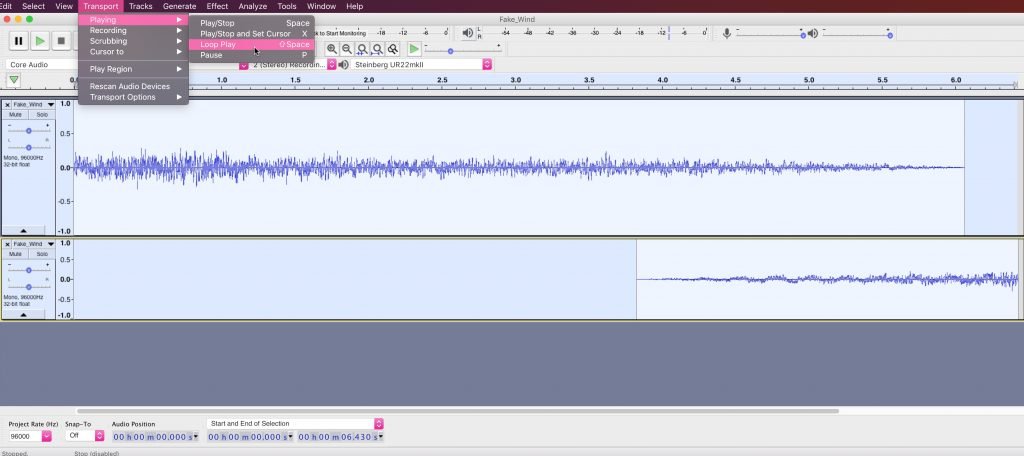Open the Generate menu
Viewport: 1024px width, 456px height.
(179, 6)
